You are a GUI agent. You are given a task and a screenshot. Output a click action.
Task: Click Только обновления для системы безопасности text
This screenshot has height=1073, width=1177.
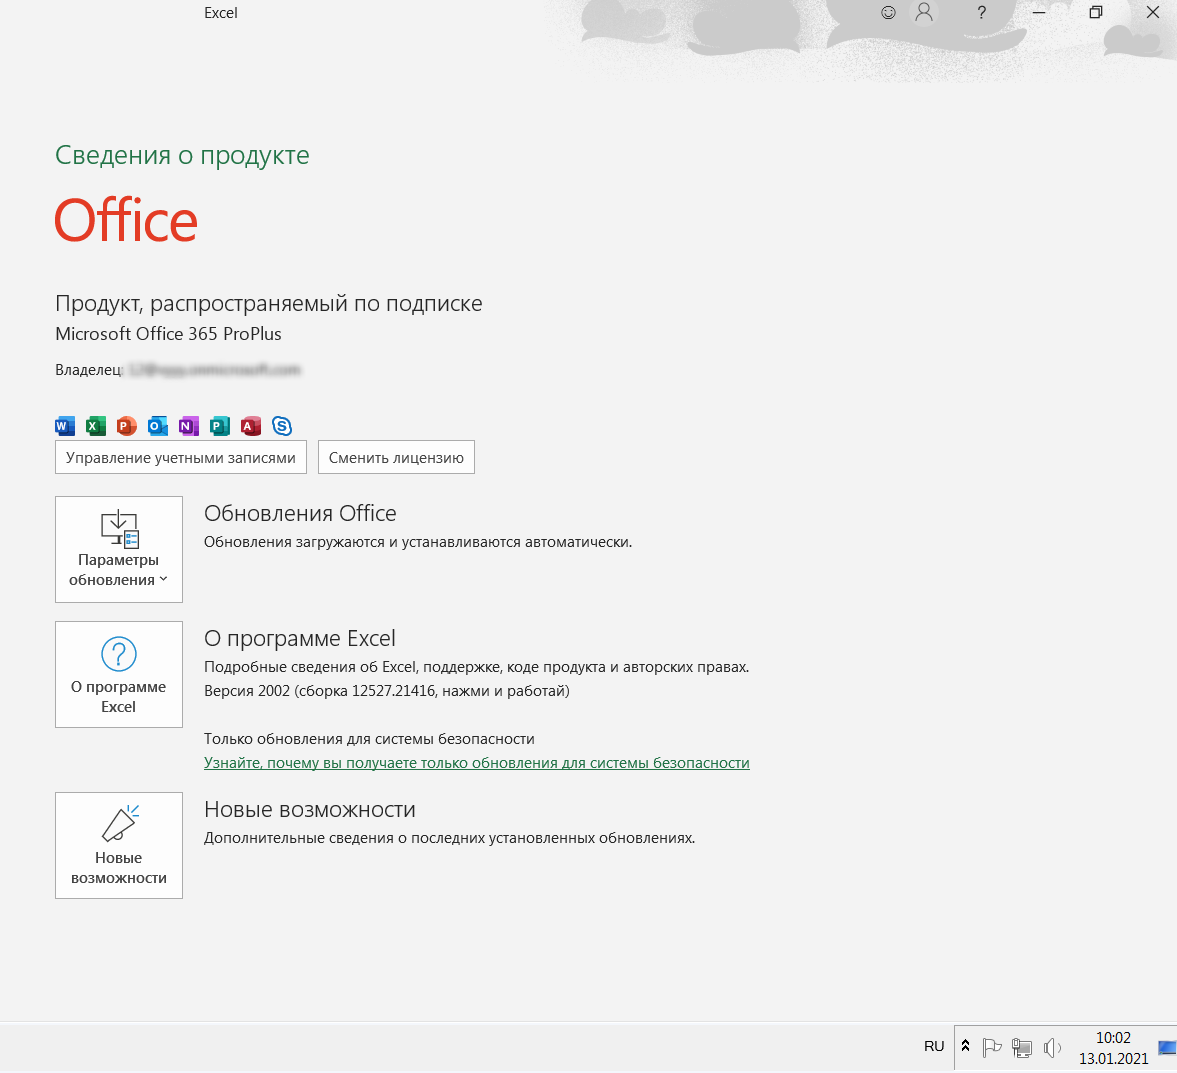[369, 739]
